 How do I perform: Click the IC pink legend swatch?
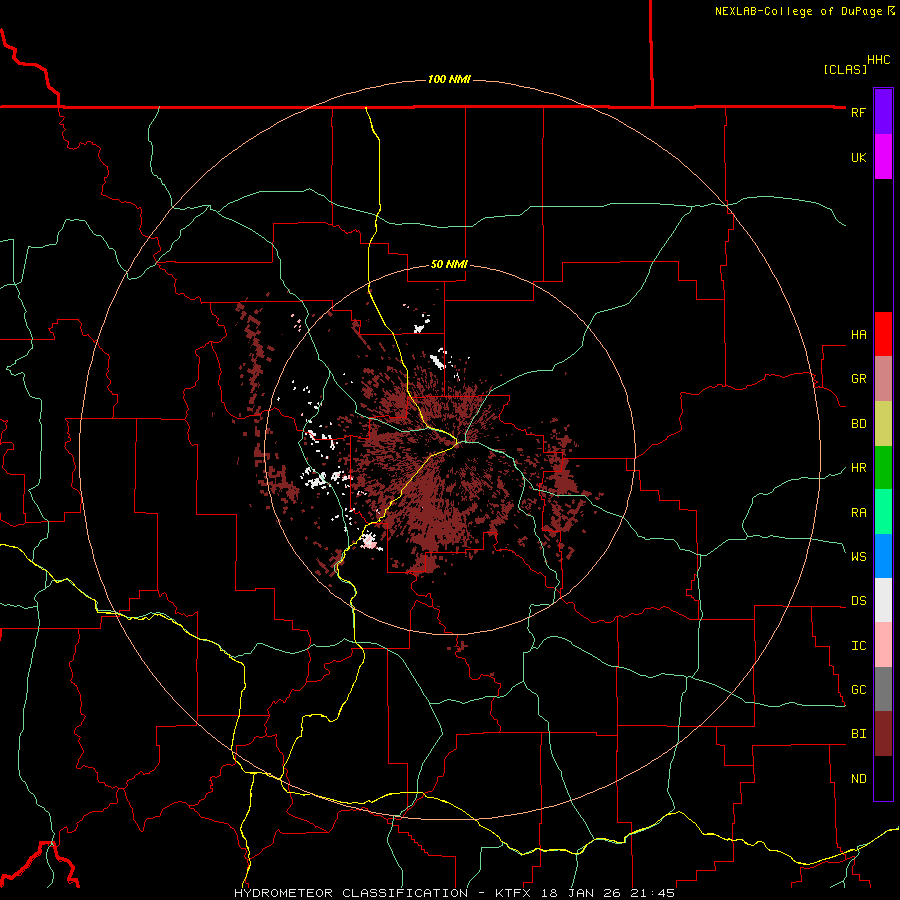[883, 645]
